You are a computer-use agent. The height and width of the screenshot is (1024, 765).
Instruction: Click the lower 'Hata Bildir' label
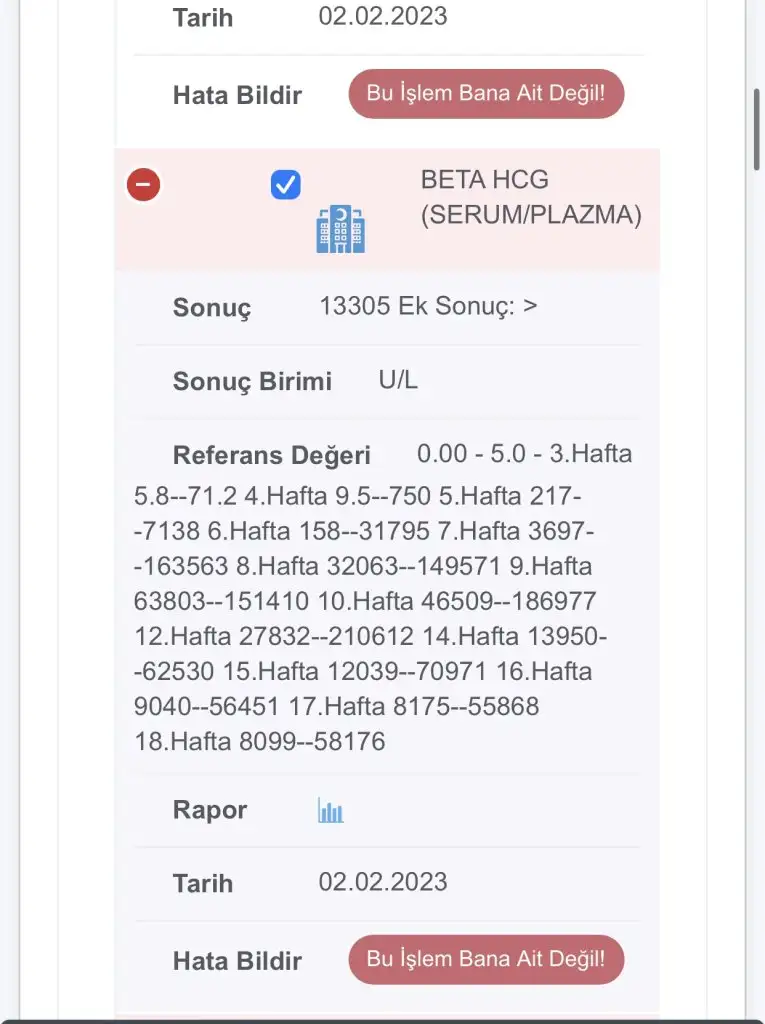pos(237,961)
